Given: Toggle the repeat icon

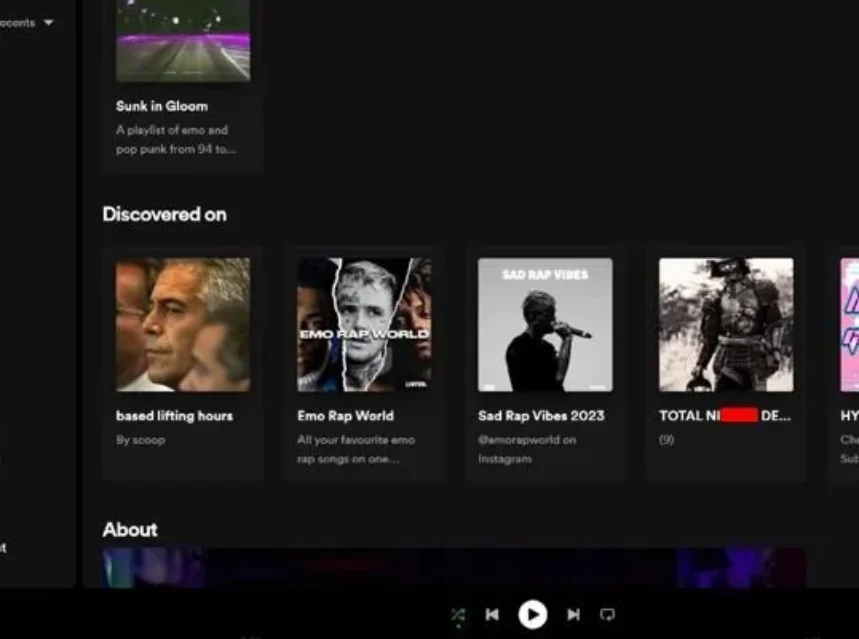Looking at the screenshot, I should [x=608, y=615].
